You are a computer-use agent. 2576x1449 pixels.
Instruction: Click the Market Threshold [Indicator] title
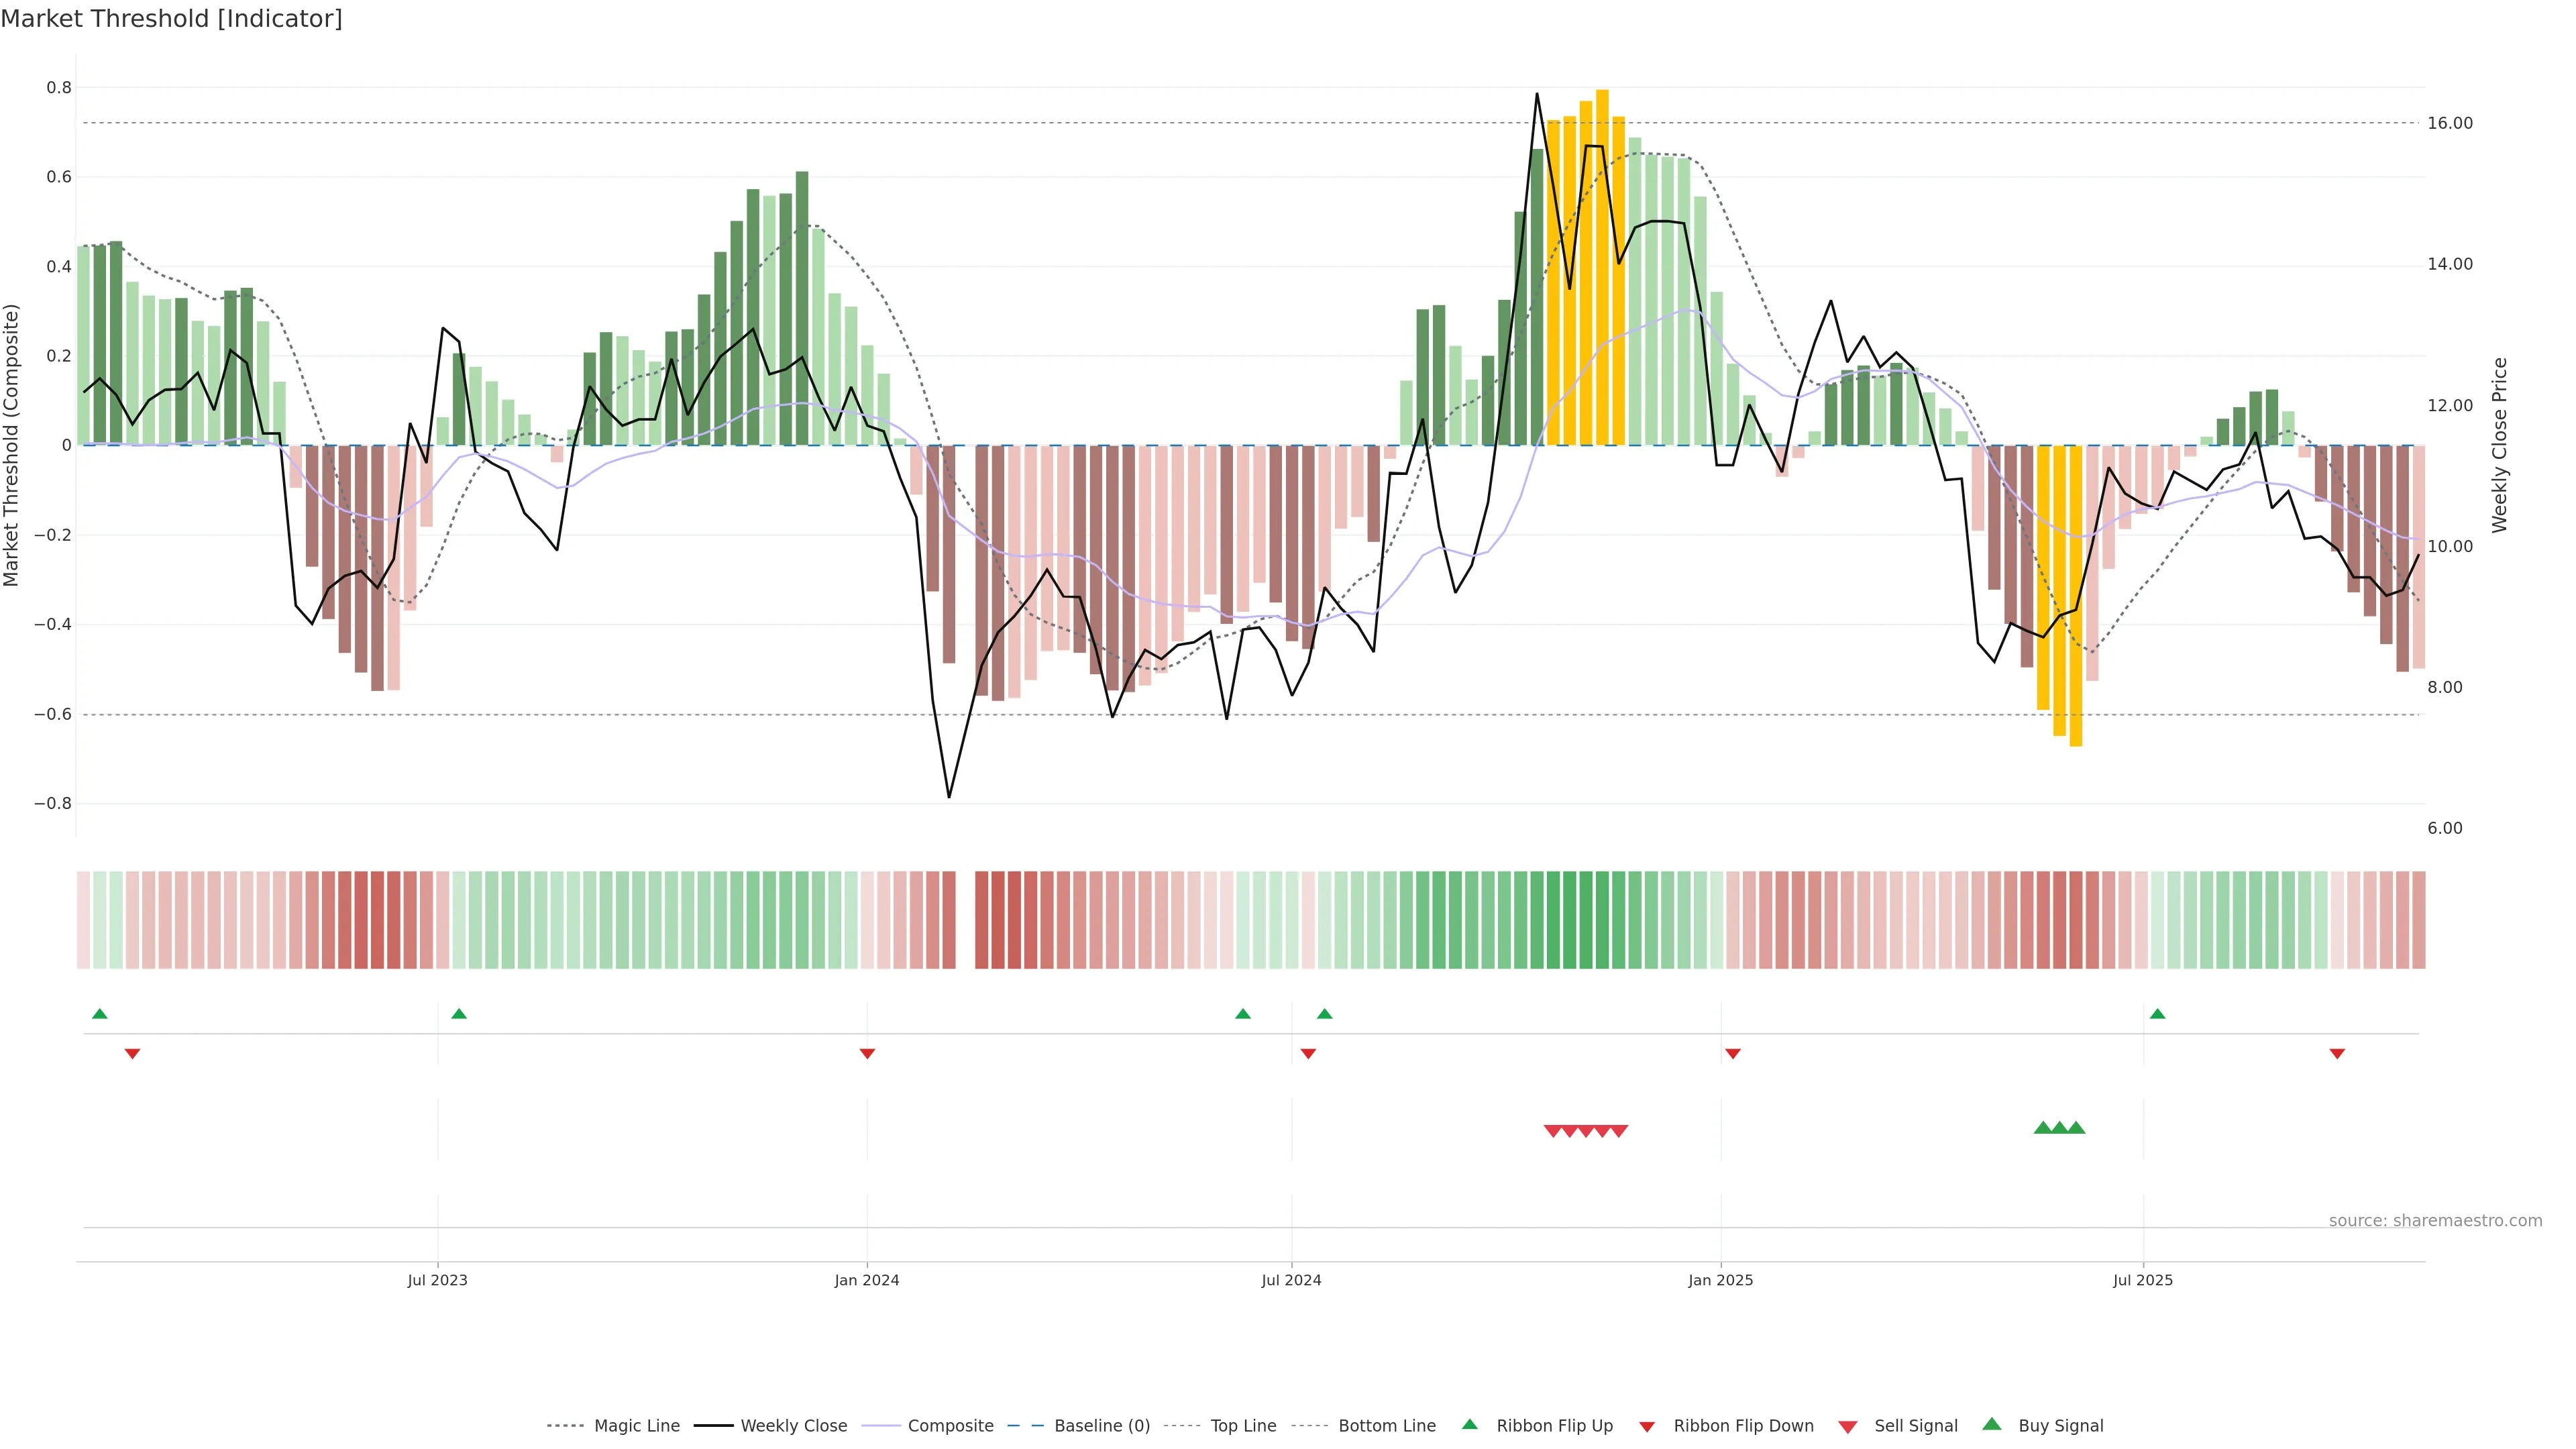pos(171,19)
